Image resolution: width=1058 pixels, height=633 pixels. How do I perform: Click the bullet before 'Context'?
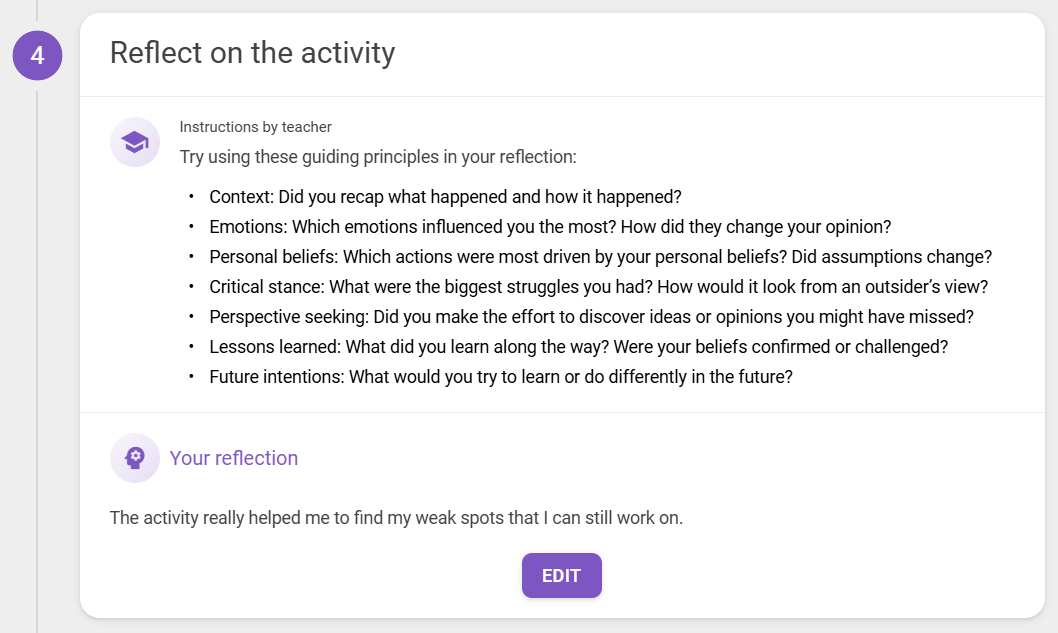(x=192, y=196)
